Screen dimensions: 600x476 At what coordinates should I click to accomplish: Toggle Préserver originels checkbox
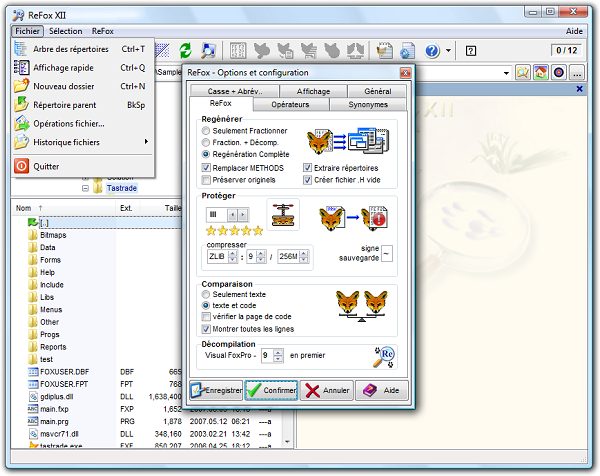(206, 179)
